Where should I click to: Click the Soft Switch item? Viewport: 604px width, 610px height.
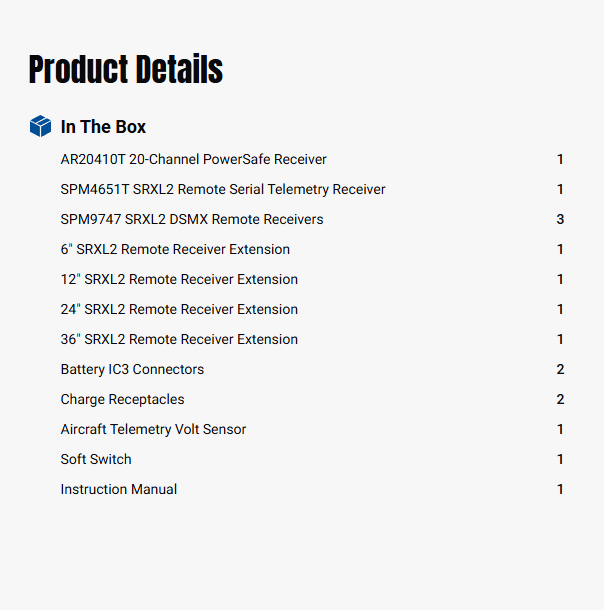[96, 459]
